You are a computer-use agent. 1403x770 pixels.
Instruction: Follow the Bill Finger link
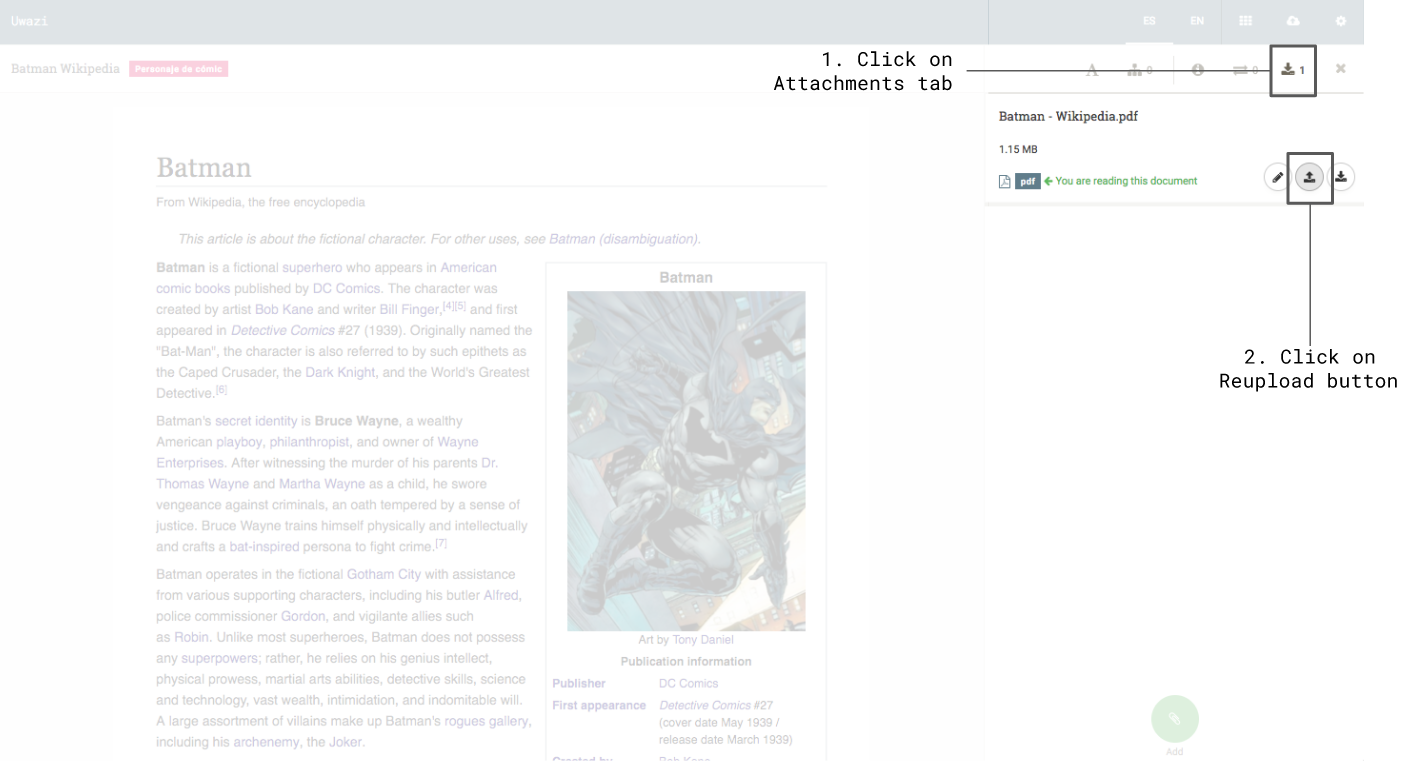(x=410, y=309)
